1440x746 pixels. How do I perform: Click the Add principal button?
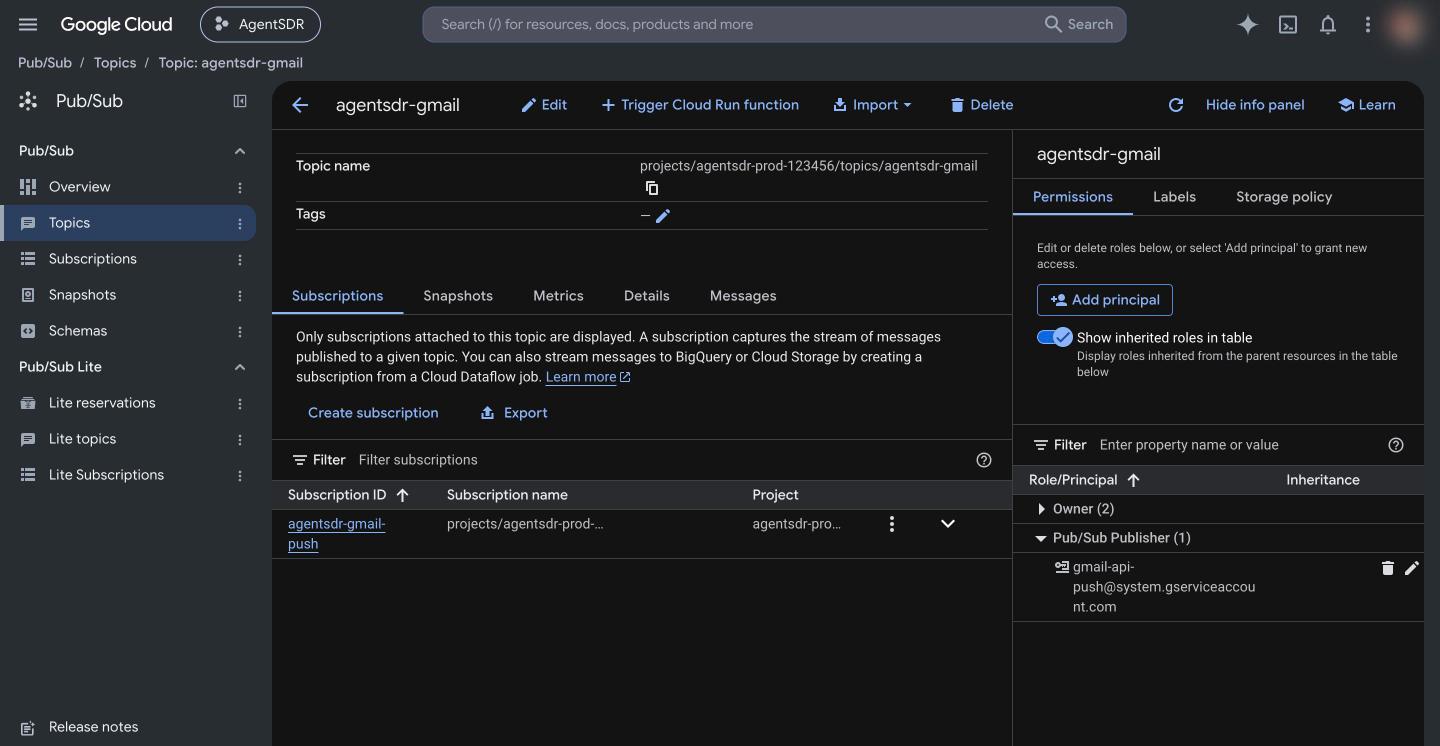pos(1105,300)
